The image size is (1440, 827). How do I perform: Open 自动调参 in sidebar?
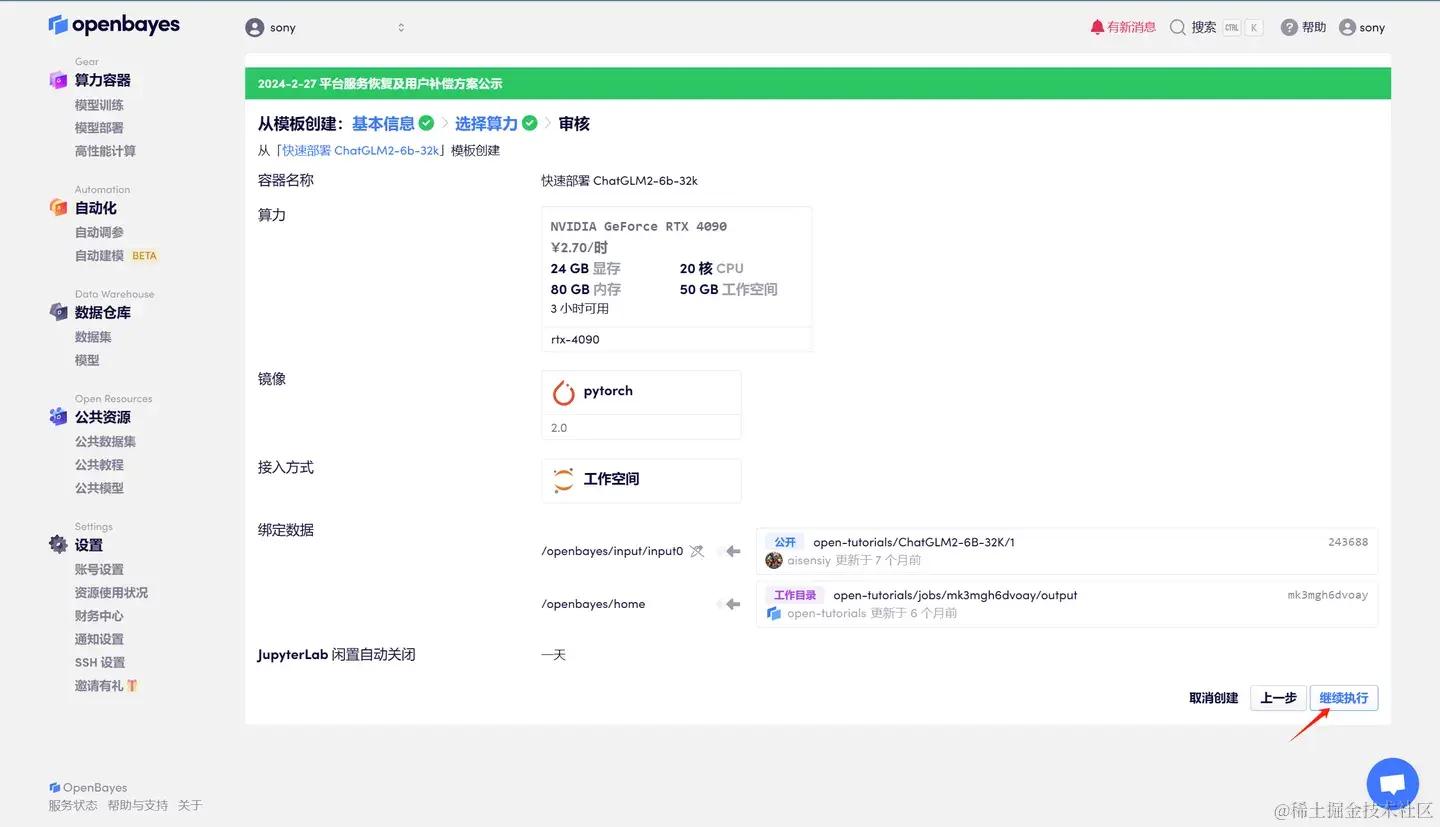(x=99, y=232)
